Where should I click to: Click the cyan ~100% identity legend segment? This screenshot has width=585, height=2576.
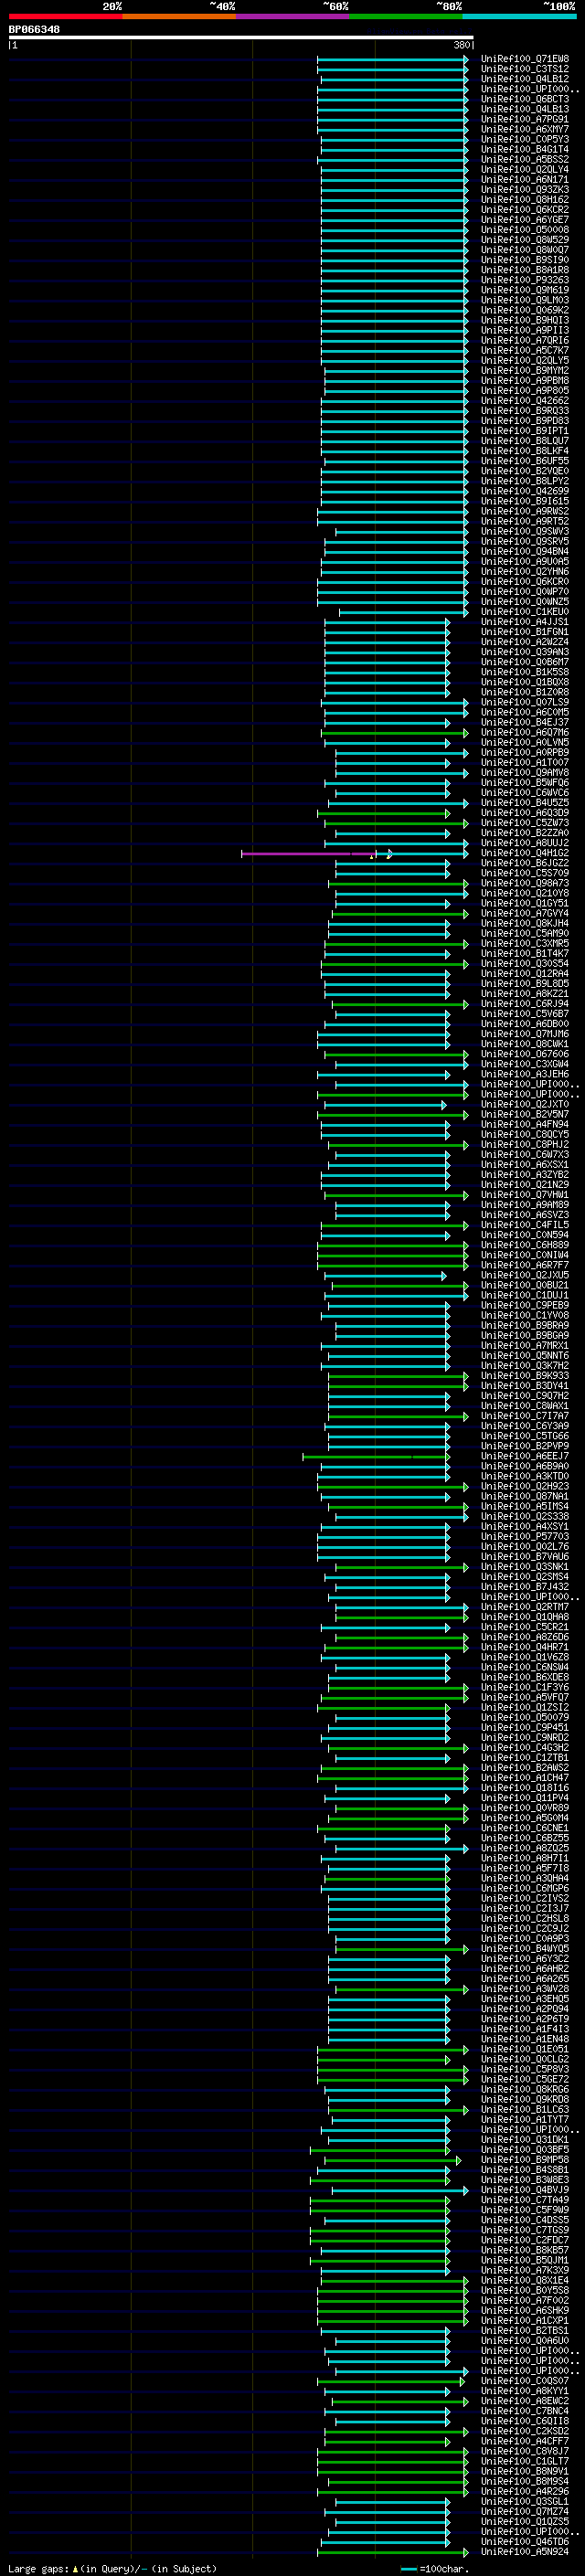(x=519, y=16)
